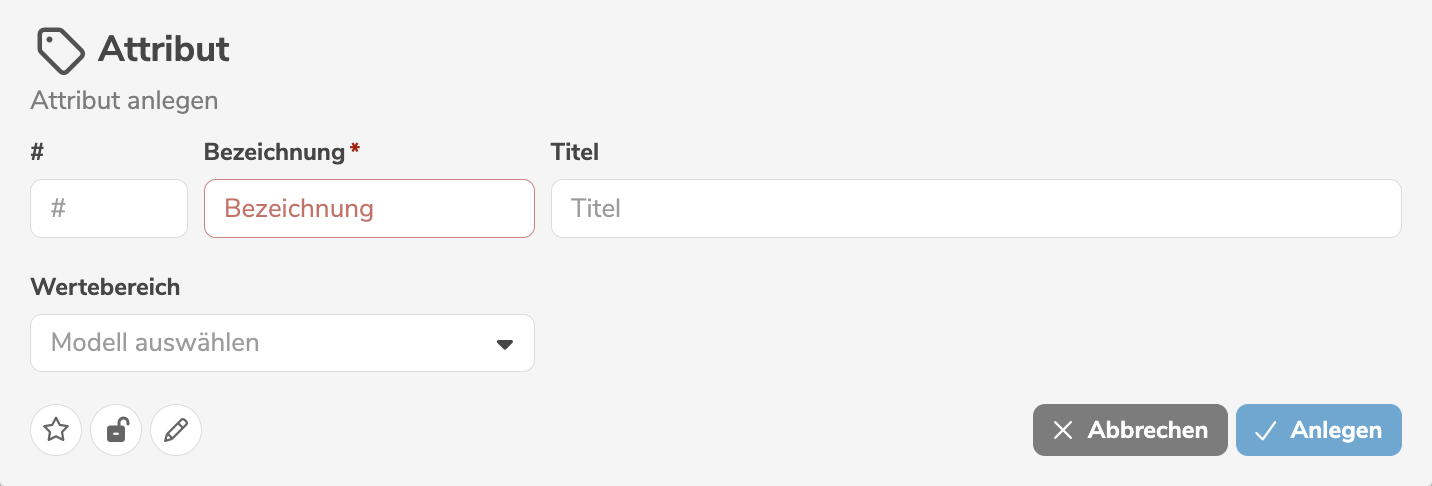Click the red required asterisk next to Bezeichnung
Screen dimensions: 1432x486
pos(355,150)
